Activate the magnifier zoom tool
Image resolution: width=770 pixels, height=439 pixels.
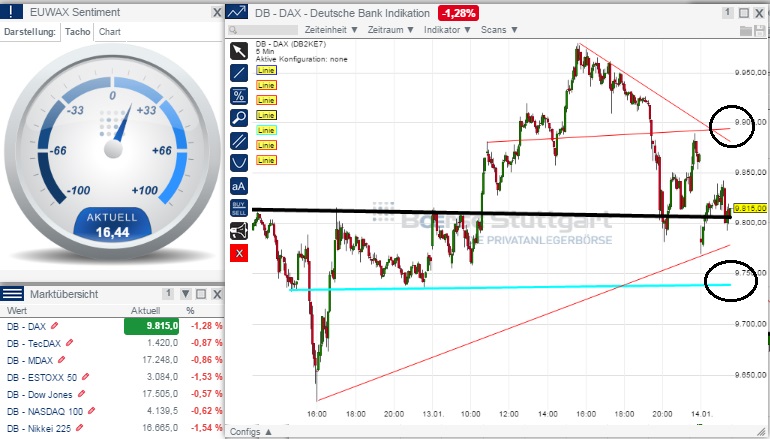coord(239,118)
